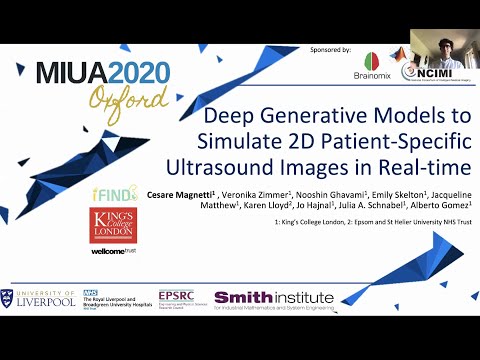Click author name Nooshin Ghavami
The image size is (480, 360).
[x=331, y=195]
